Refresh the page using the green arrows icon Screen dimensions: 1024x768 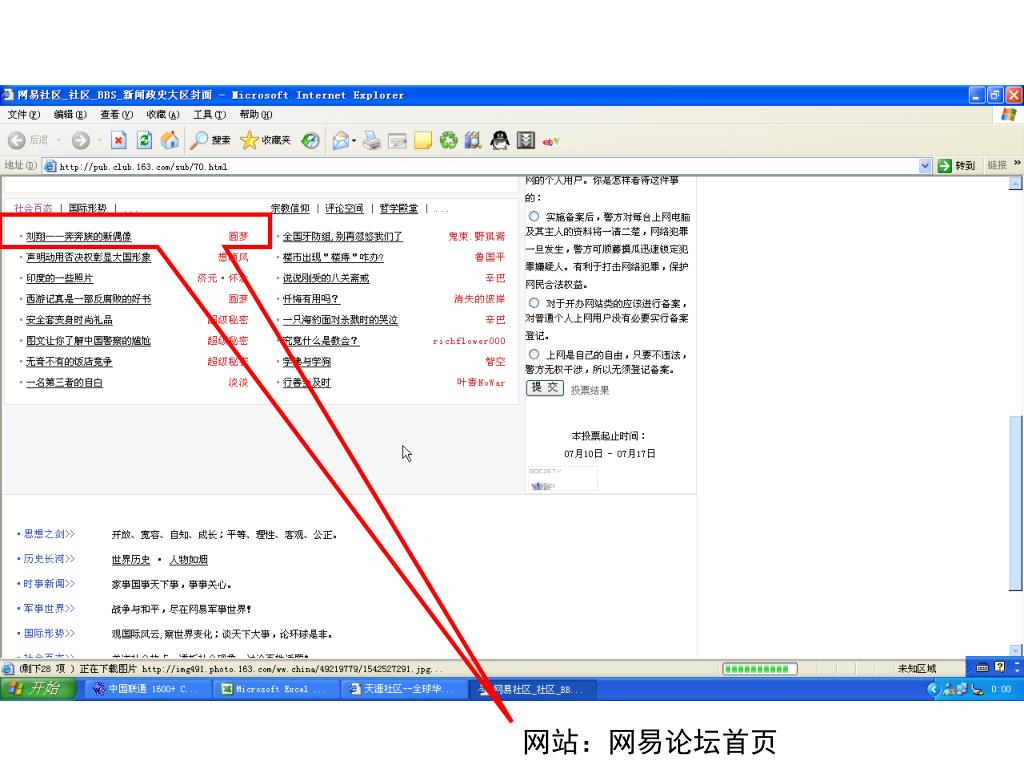(144, 140)
